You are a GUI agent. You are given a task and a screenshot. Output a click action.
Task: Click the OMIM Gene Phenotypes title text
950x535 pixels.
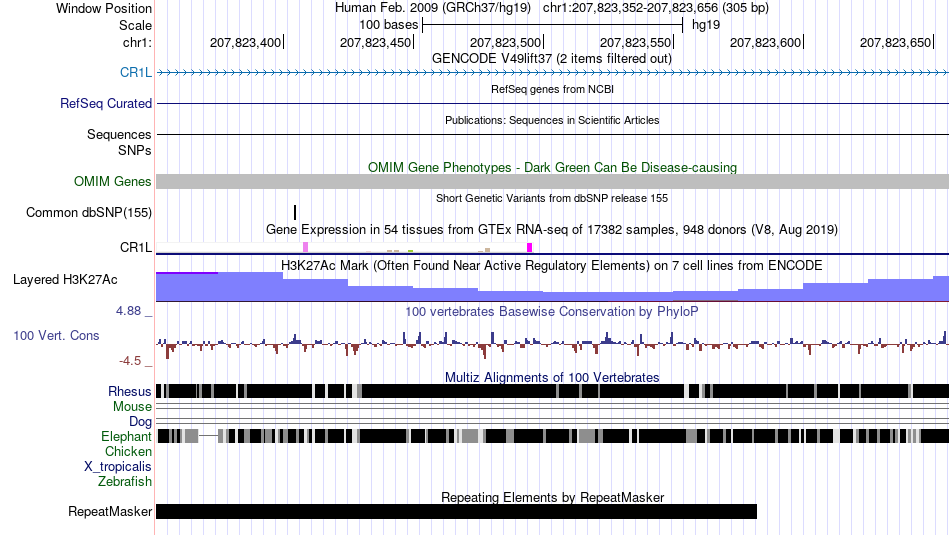552,167
